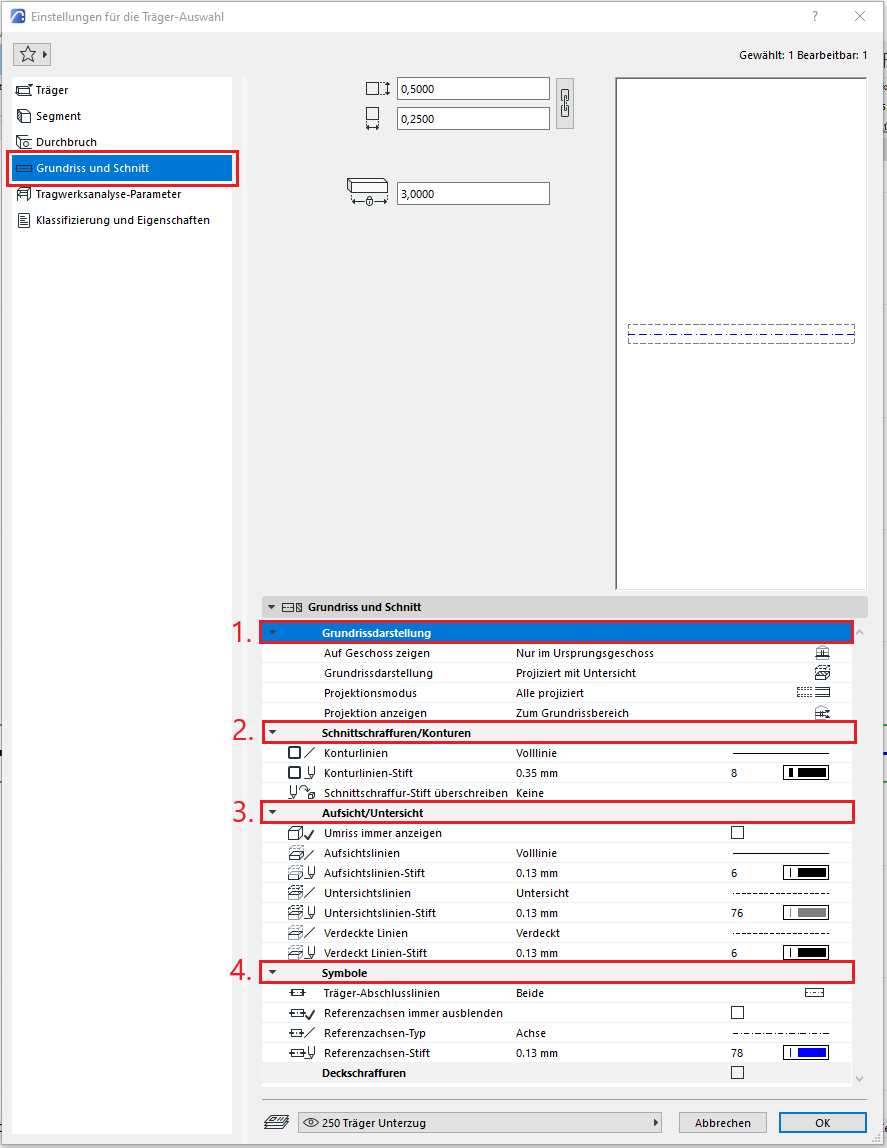The height and width of the screenshot is (1148, 887).
Task: Click the Abbrechen button
Action: (x=722, y=1123)
